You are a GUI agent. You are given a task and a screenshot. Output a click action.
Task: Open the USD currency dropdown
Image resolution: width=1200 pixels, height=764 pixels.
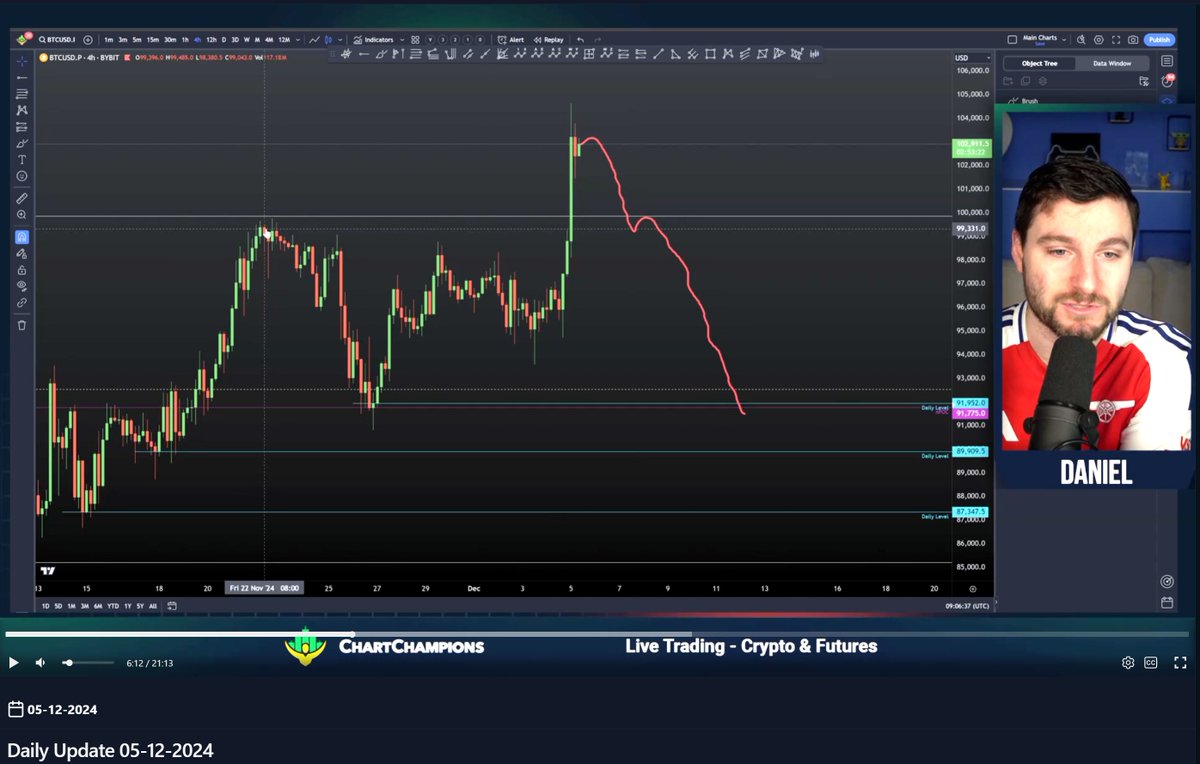click(x=972, y=58)
